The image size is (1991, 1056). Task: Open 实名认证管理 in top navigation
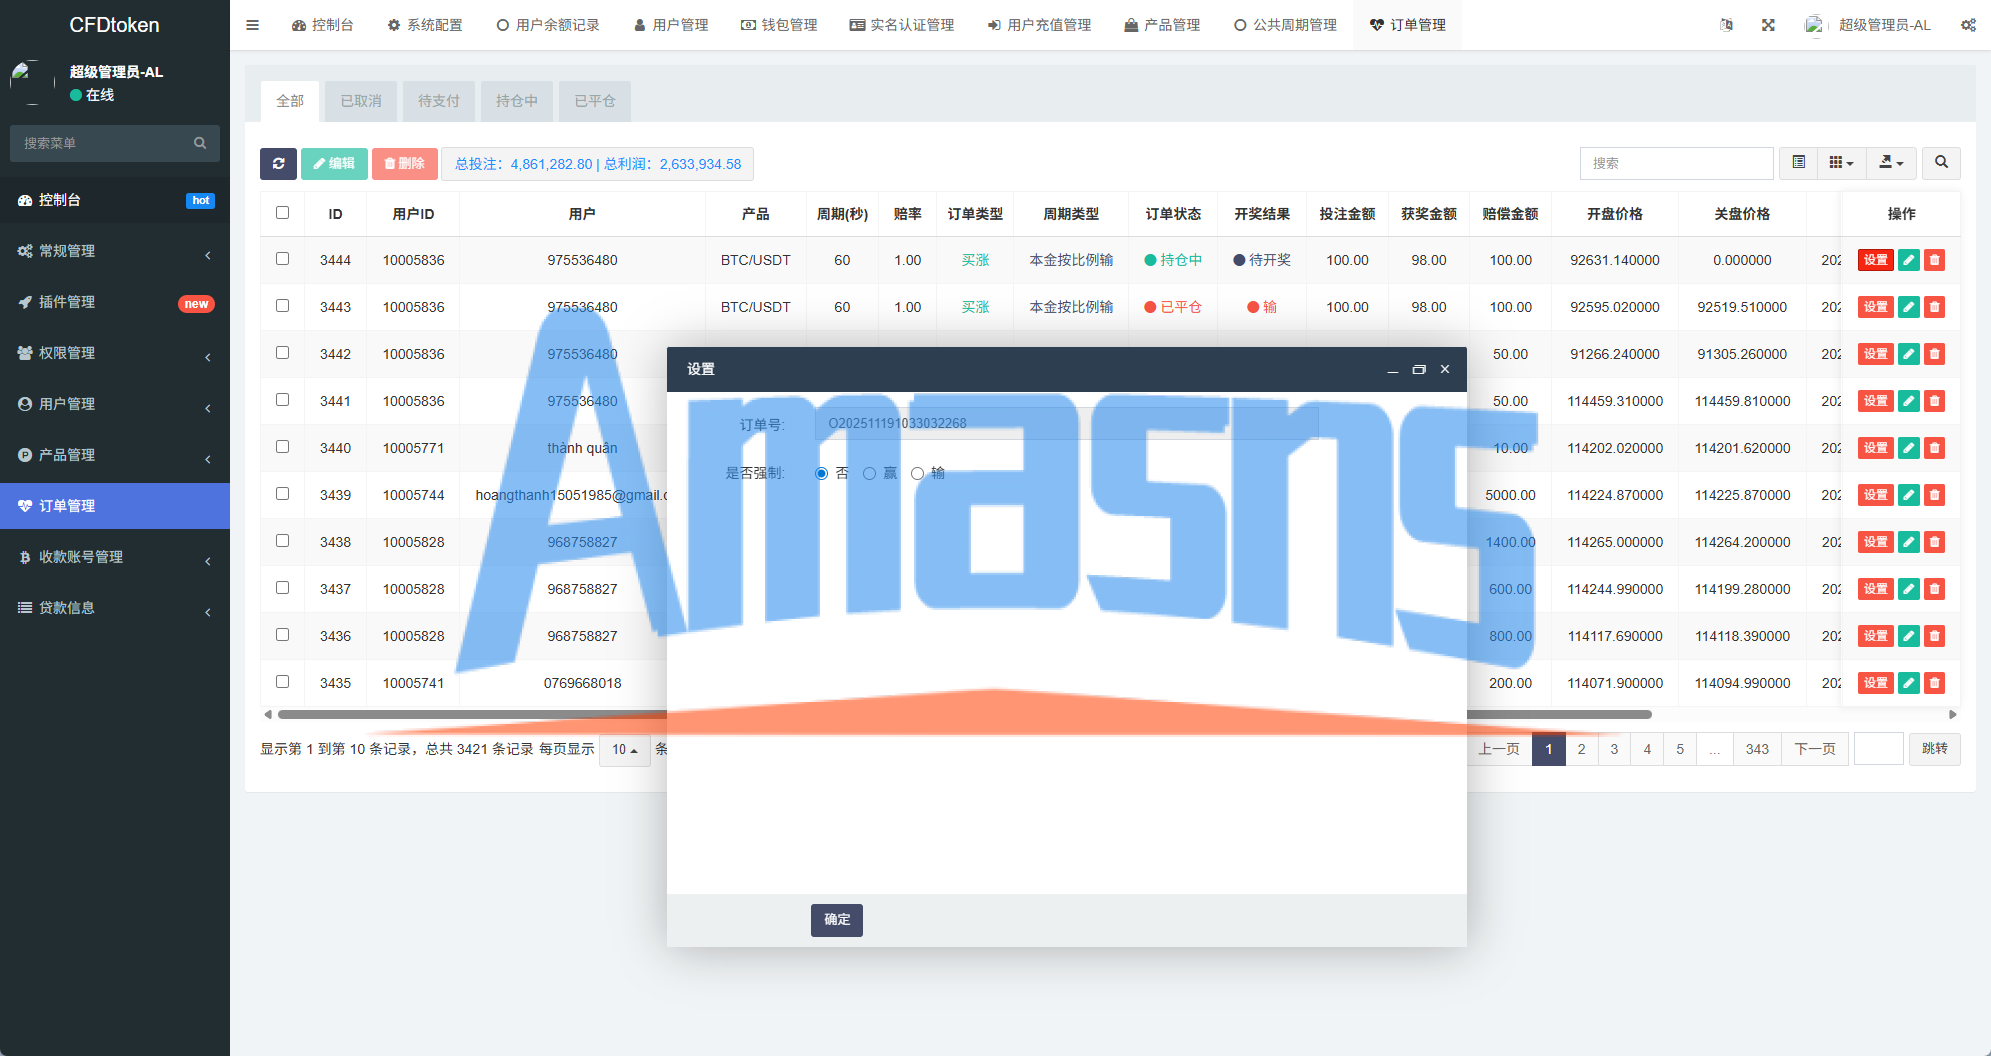coord(902,25)
